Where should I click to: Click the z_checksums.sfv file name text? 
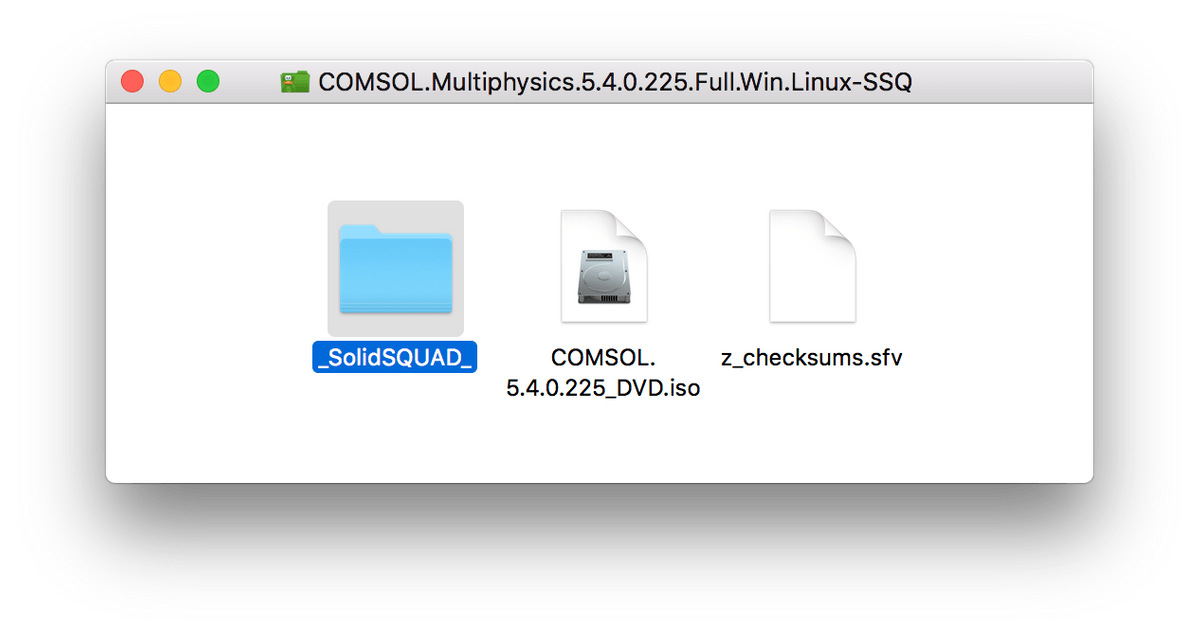(x=812, y=357)
